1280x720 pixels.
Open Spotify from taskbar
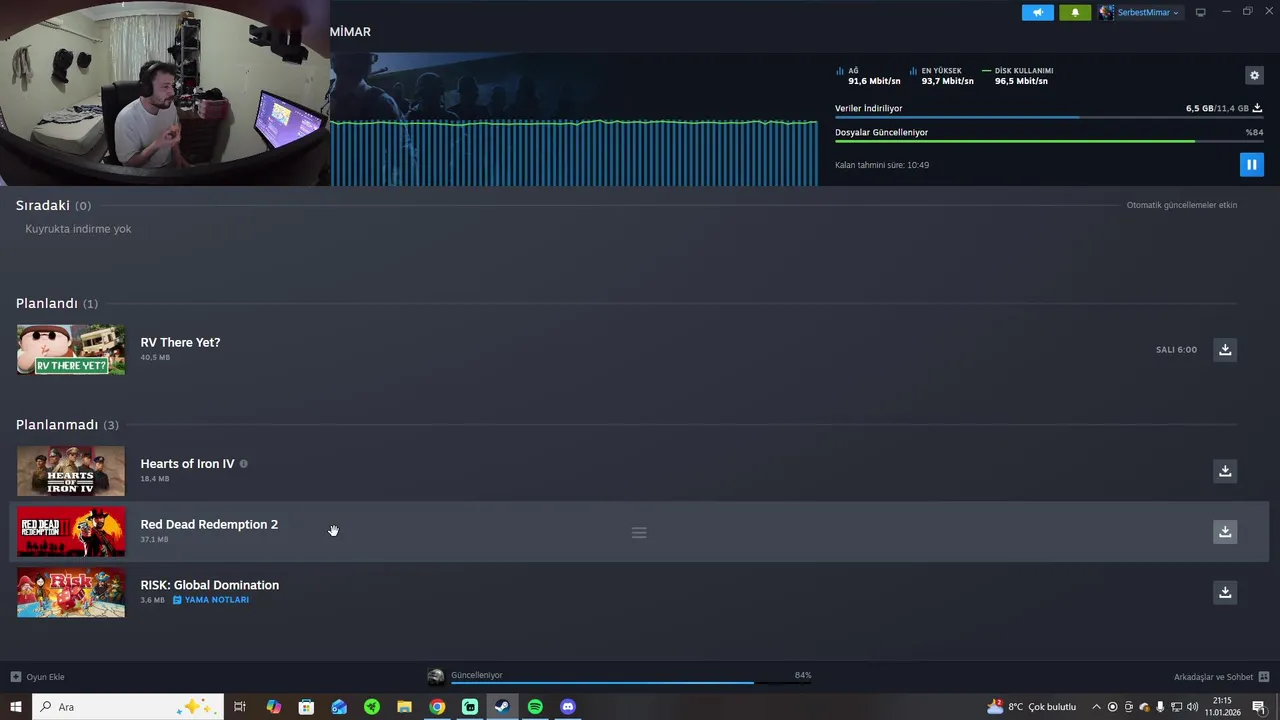[535, 707]
